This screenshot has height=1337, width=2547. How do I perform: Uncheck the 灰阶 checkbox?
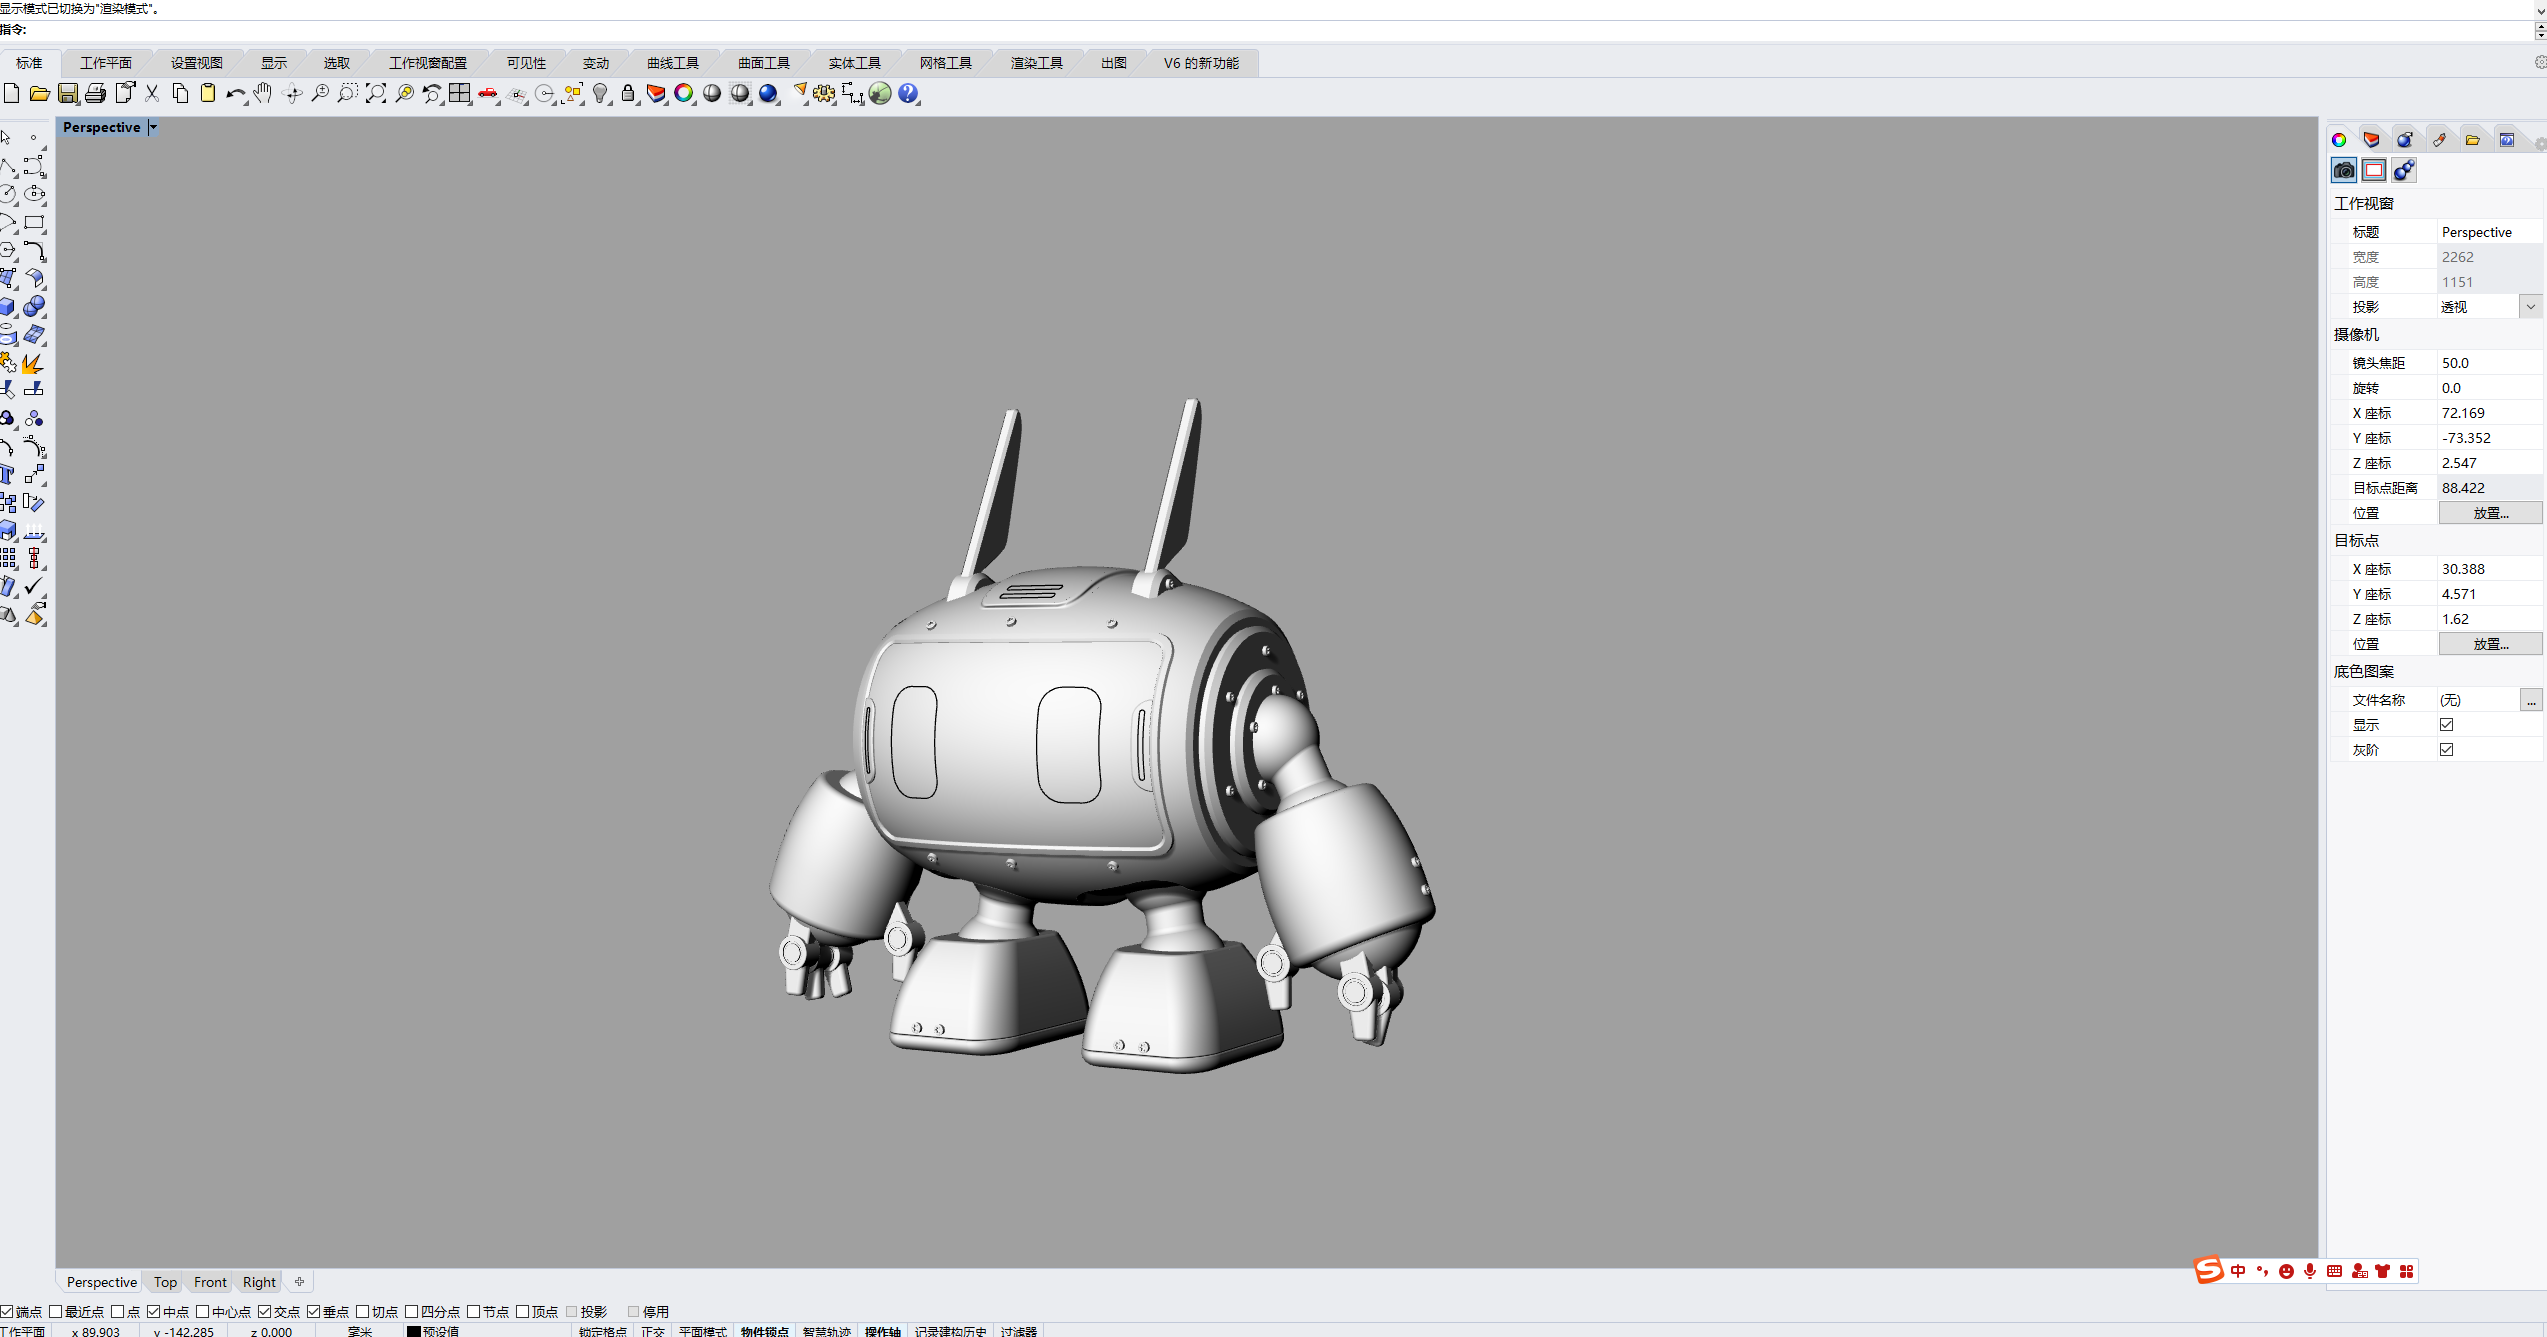[x=2446, y=749]
